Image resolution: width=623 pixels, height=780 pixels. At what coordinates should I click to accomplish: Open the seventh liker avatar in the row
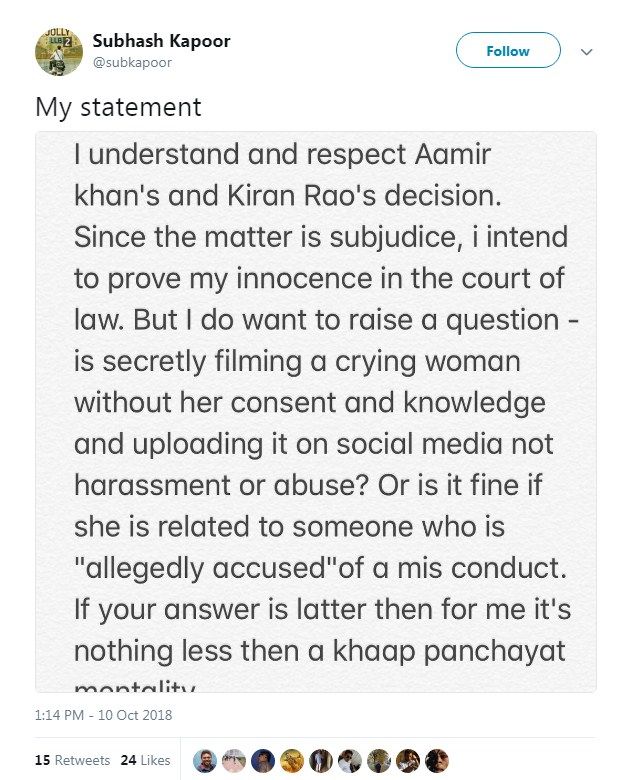(379, 761)
